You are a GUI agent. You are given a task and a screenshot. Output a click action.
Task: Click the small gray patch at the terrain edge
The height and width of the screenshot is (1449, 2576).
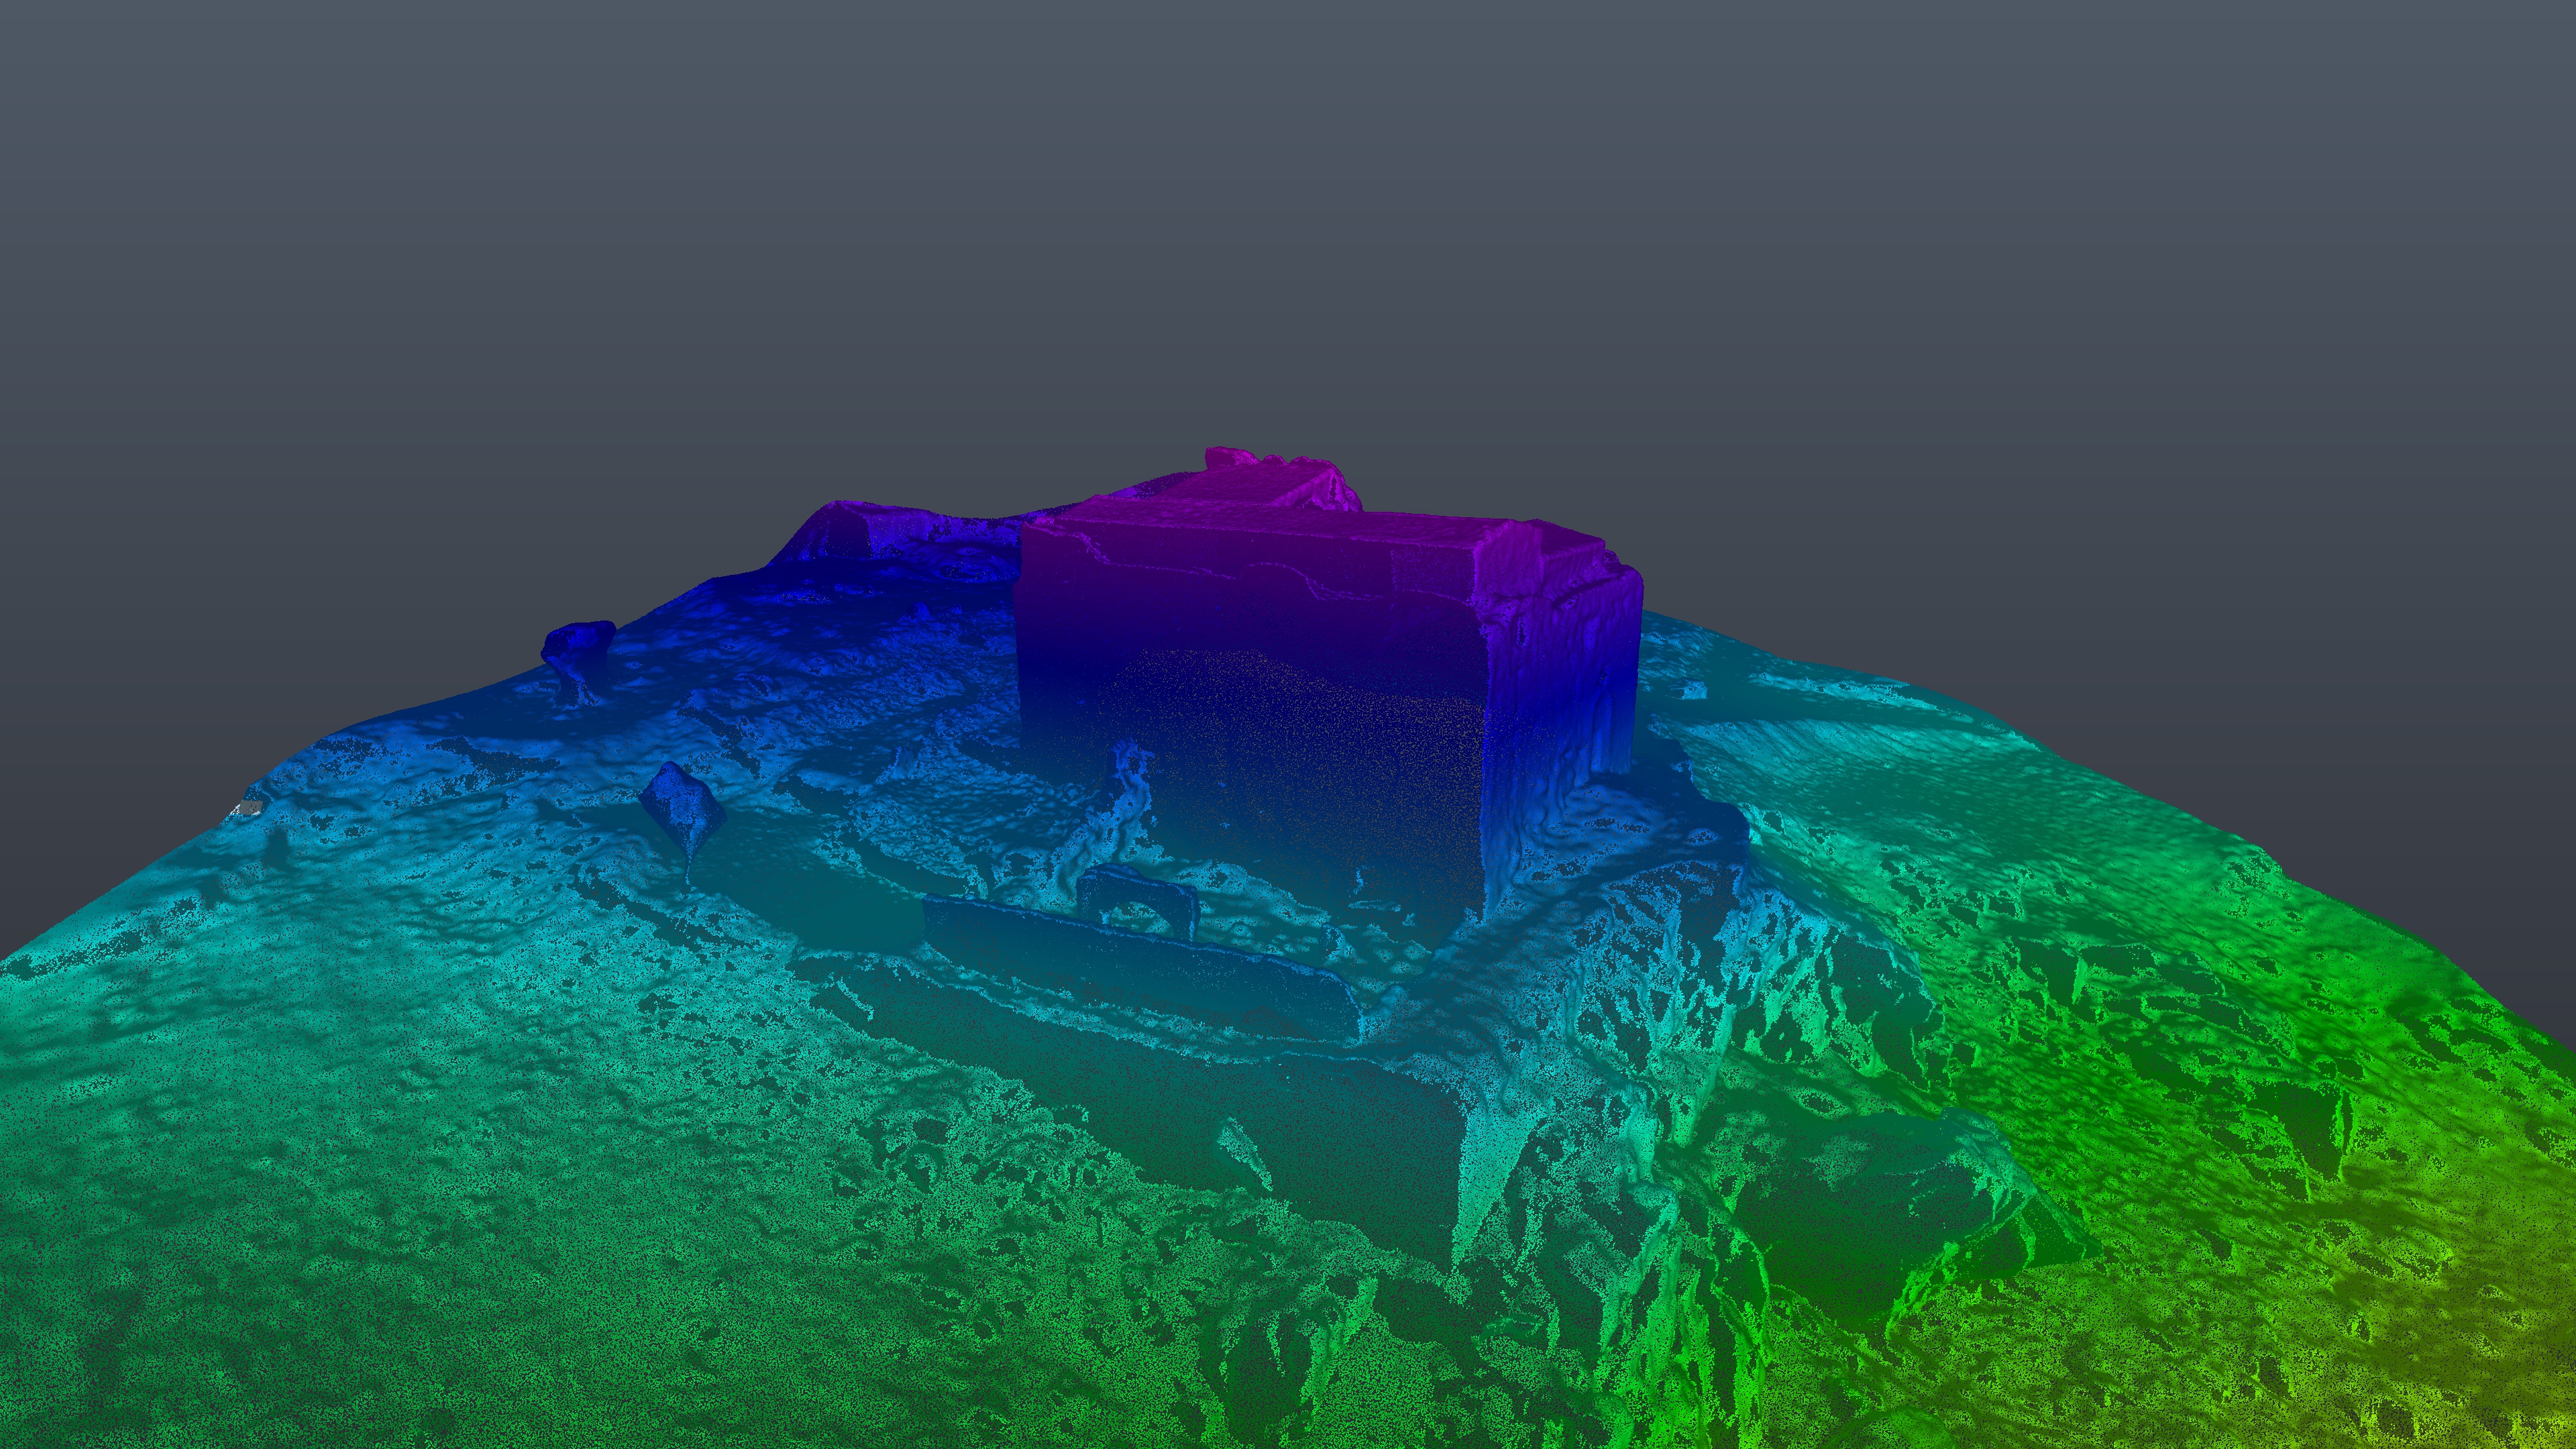pyautogui.click(x=250, y=808)
